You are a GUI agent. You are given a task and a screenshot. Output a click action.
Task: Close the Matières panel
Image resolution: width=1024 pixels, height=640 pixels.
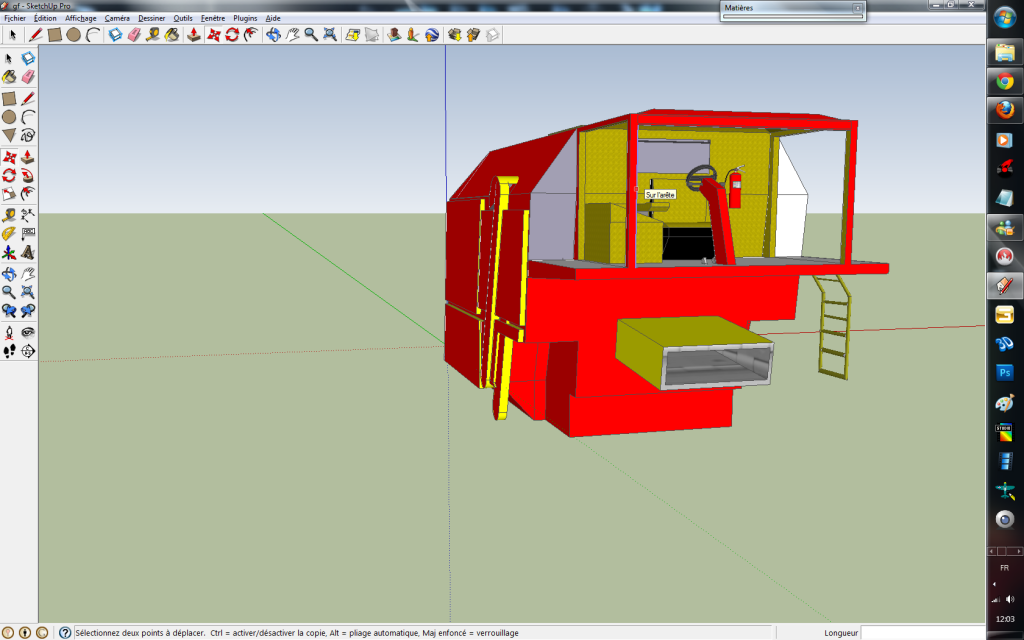857,8
